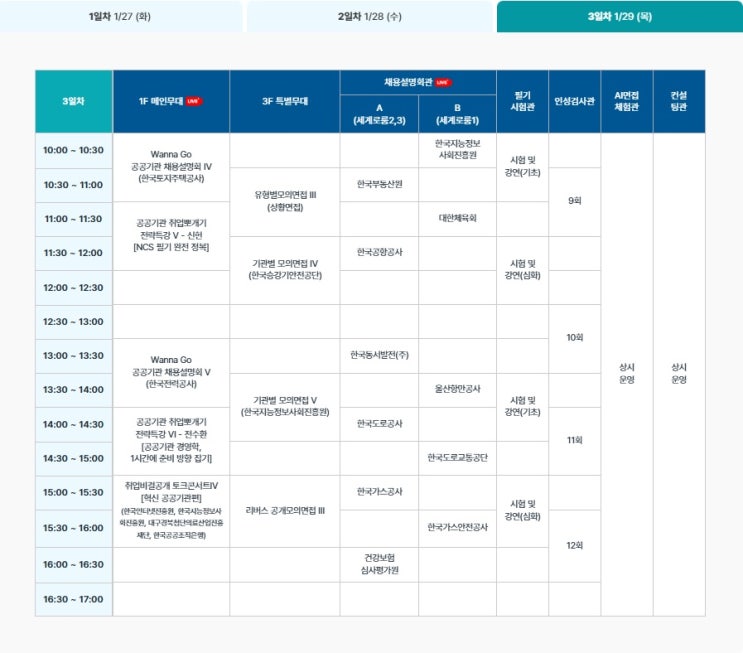This screenshot has width=743, height=653.
Task: Click 유형별모의면접 III (상황면접) cell
Action: tap(285, 201)
